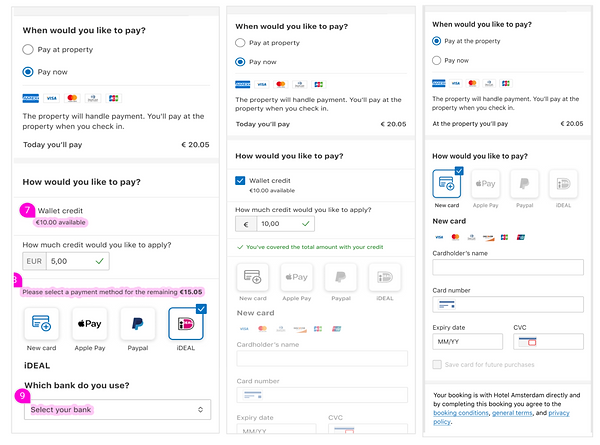The image size is (600, 445).
Task: Click '€10.00 available' text in left panel
Action: 60,222
